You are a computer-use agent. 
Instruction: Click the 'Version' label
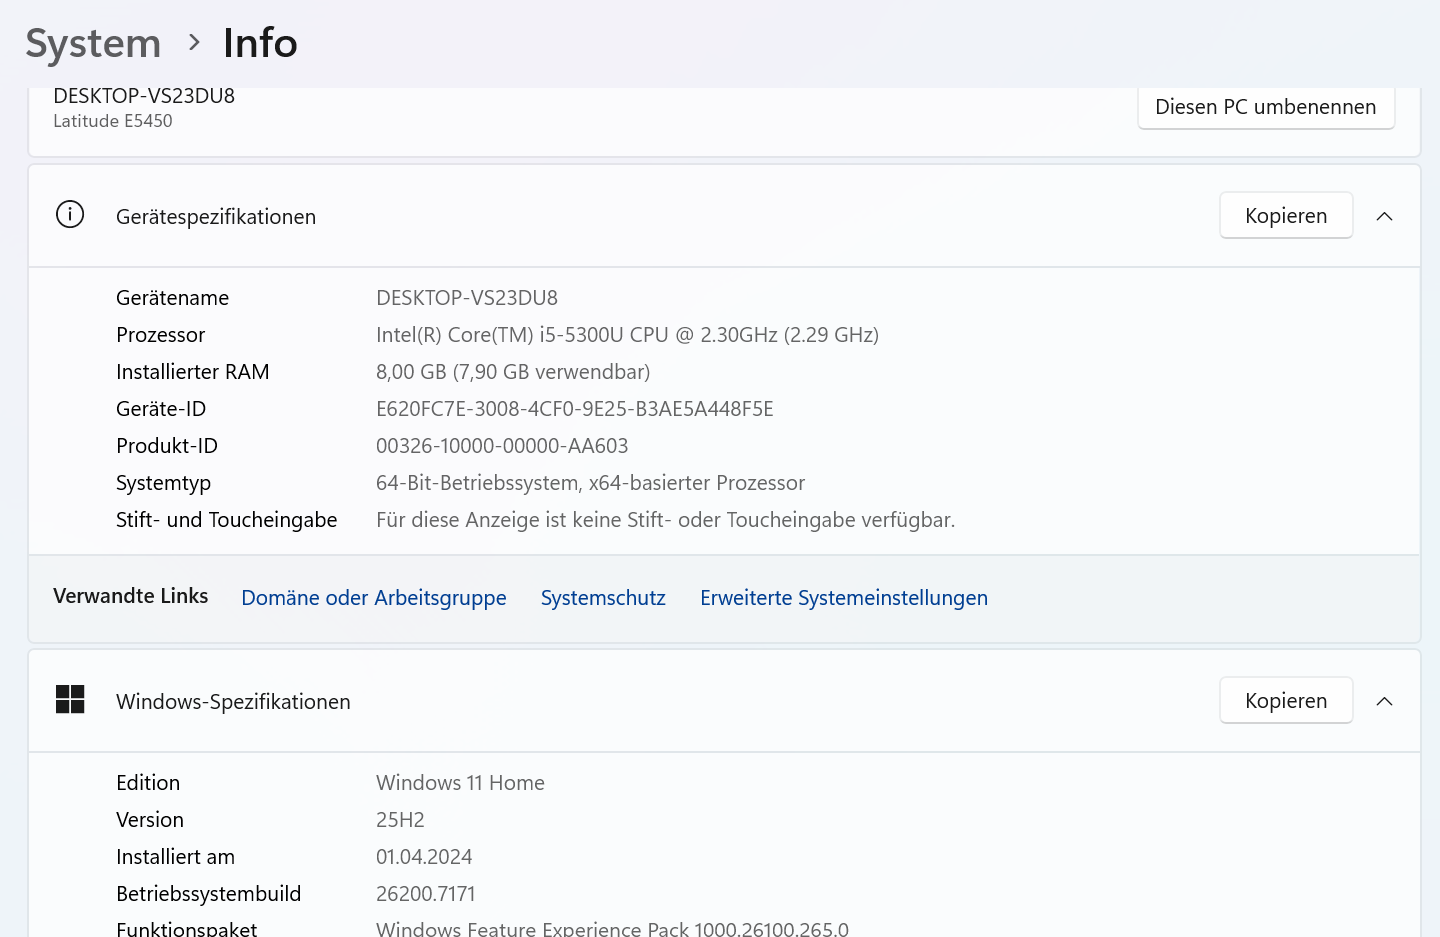click(x=150, y=820)
